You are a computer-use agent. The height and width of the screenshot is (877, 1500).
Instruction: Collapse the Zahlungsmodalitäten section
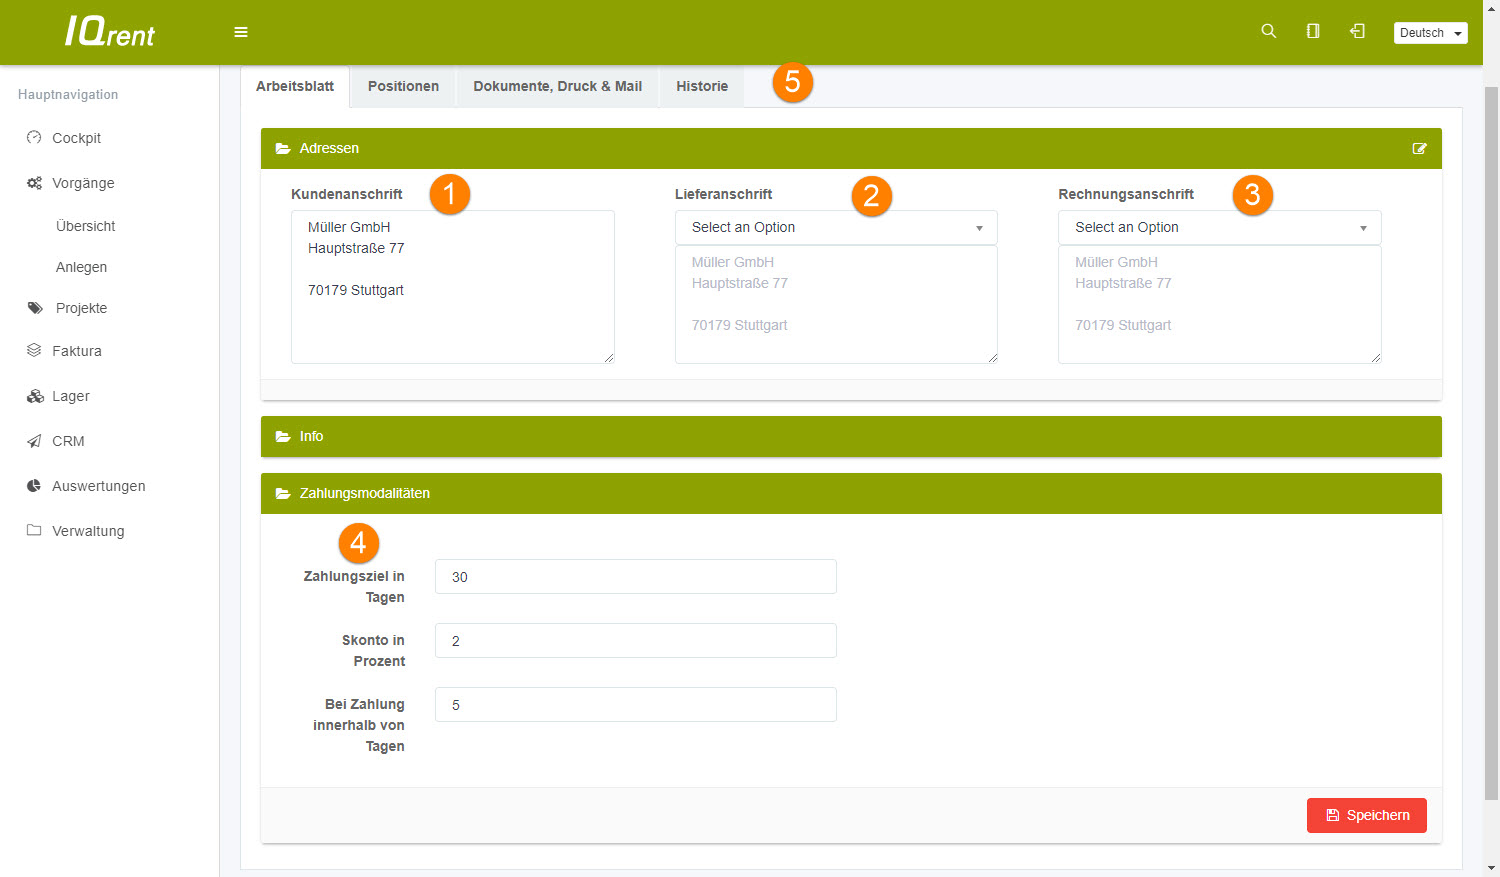(x=364, y=493)
